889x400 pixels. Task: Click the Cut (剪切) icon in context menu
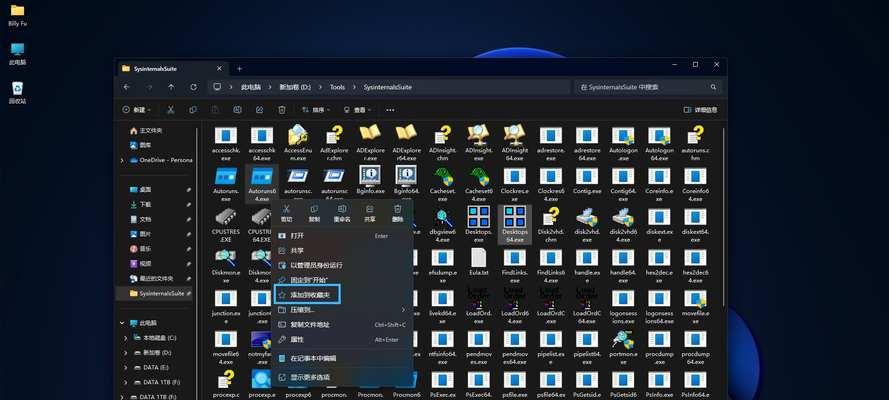click(286, 210)
